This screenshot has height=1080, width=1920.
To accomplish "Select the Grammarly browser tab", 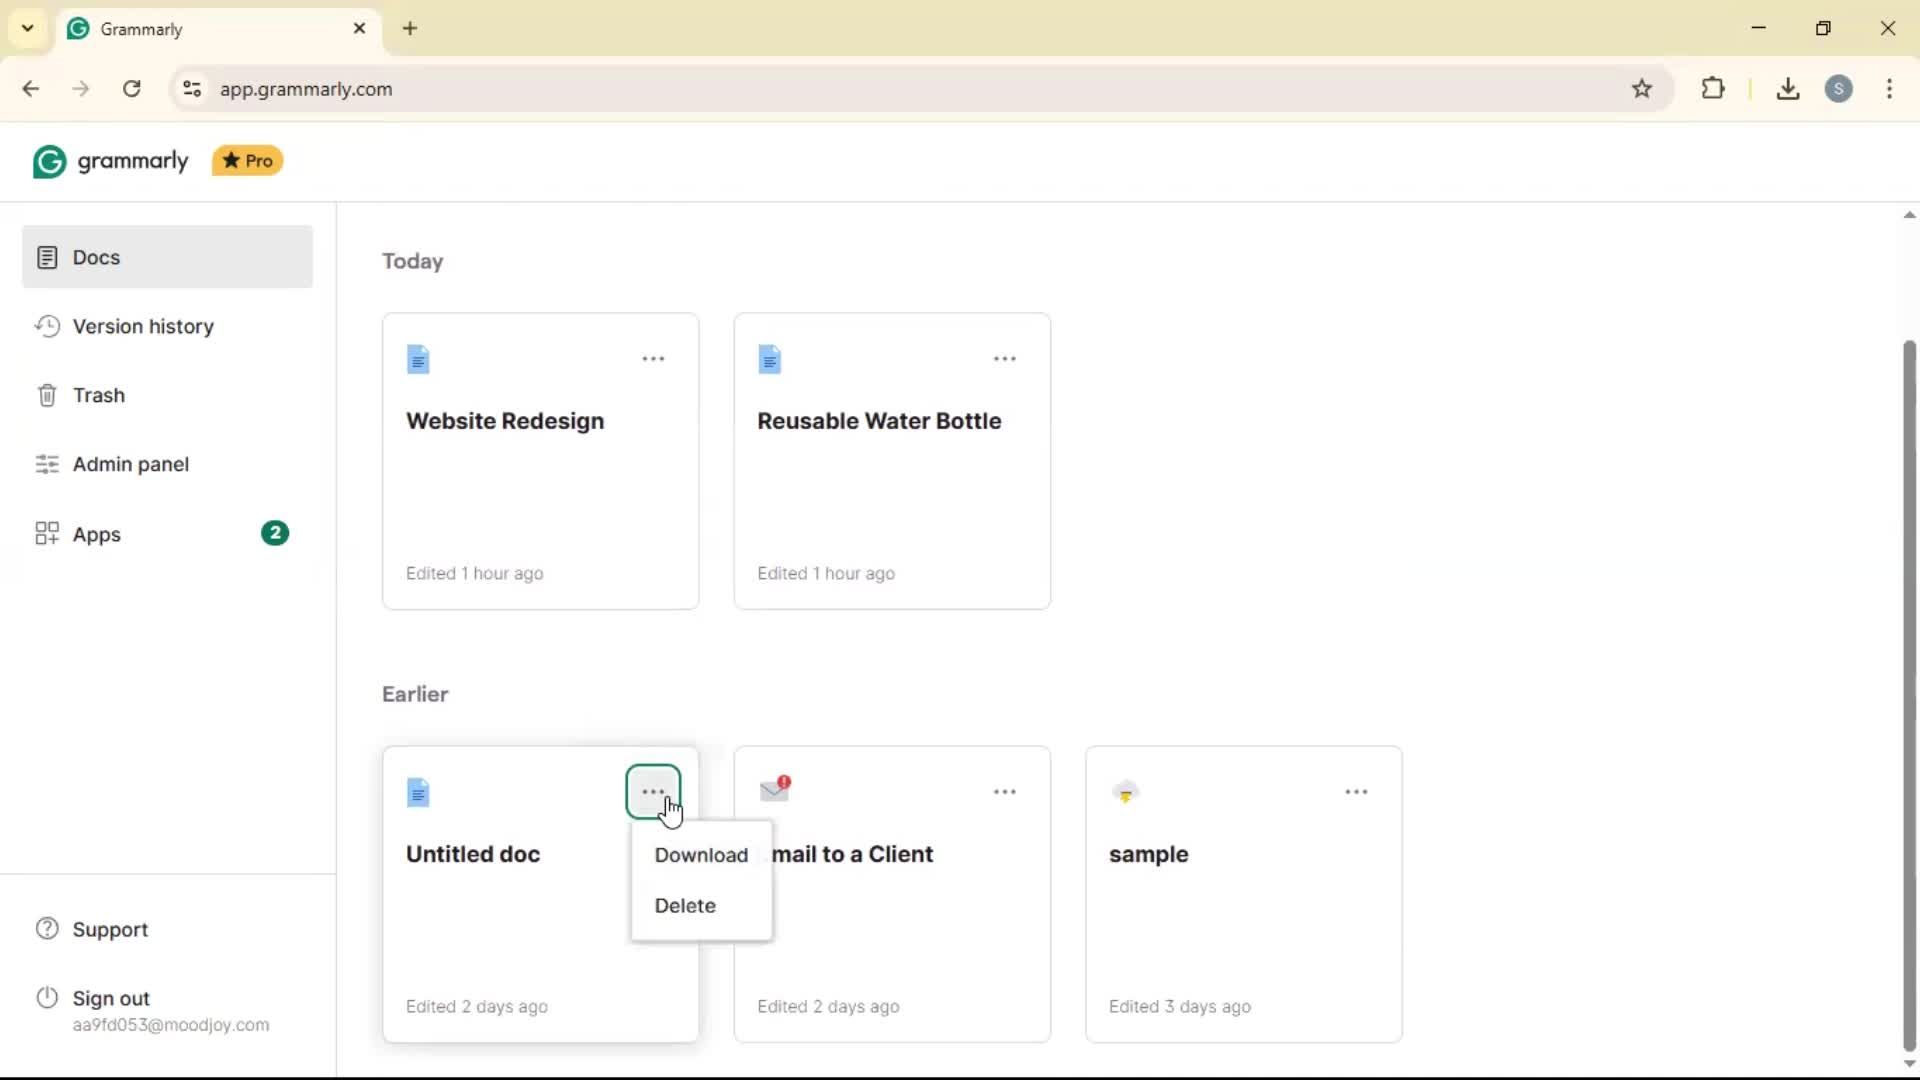I will point(217,29).
